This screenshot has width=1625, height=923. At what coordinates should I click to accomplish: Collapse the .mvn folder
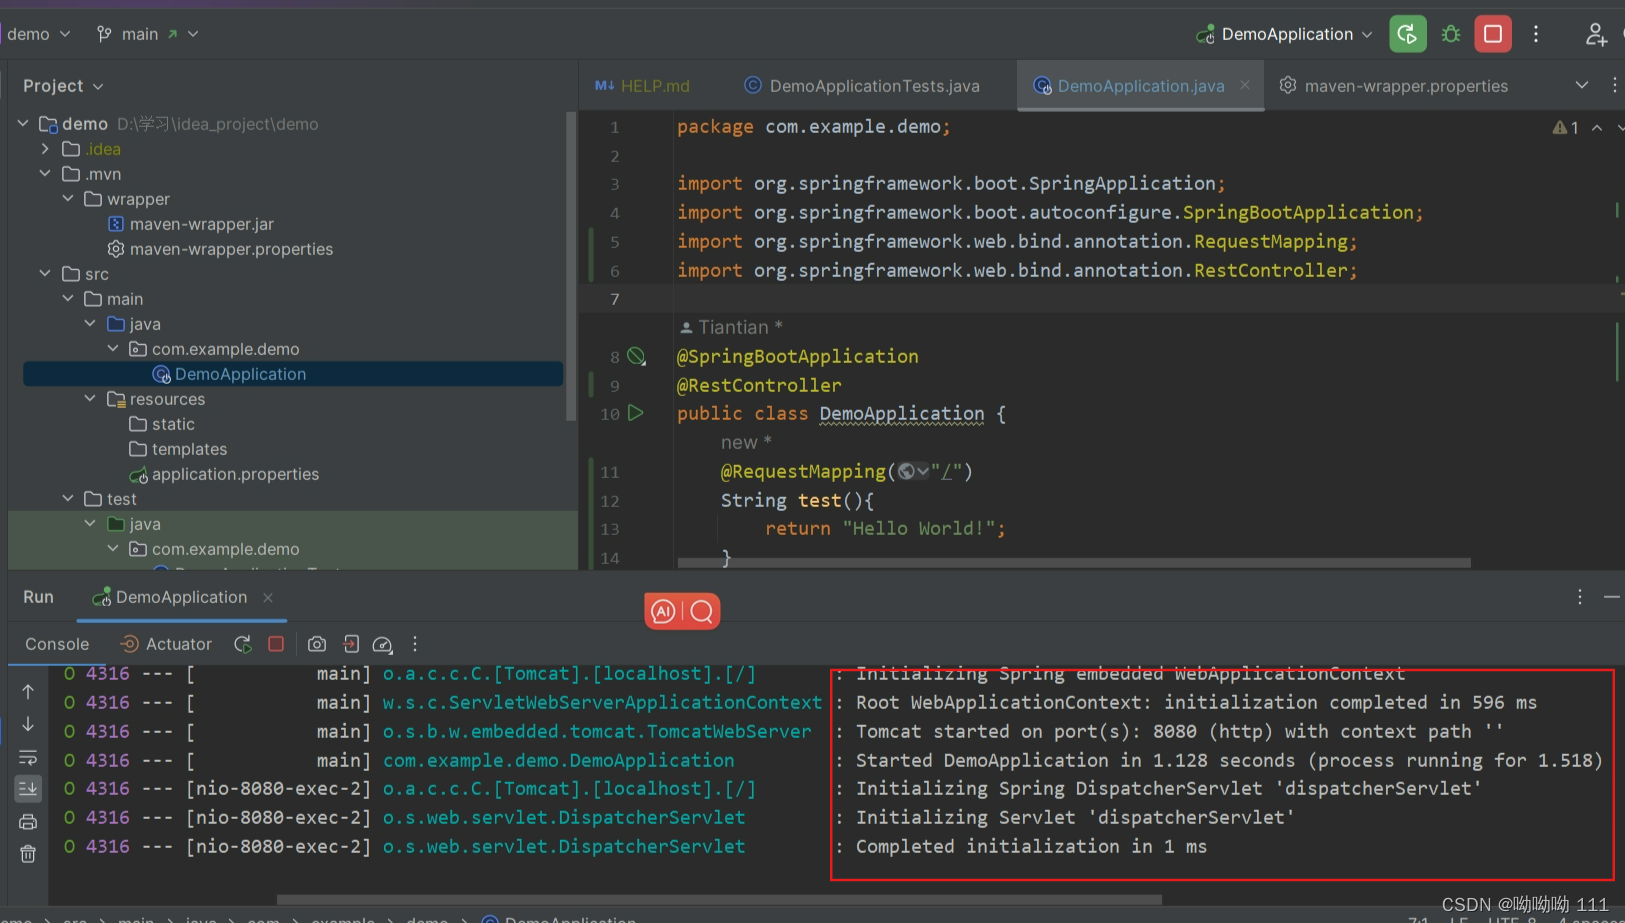pyautogui.click(x=45, y=174)
